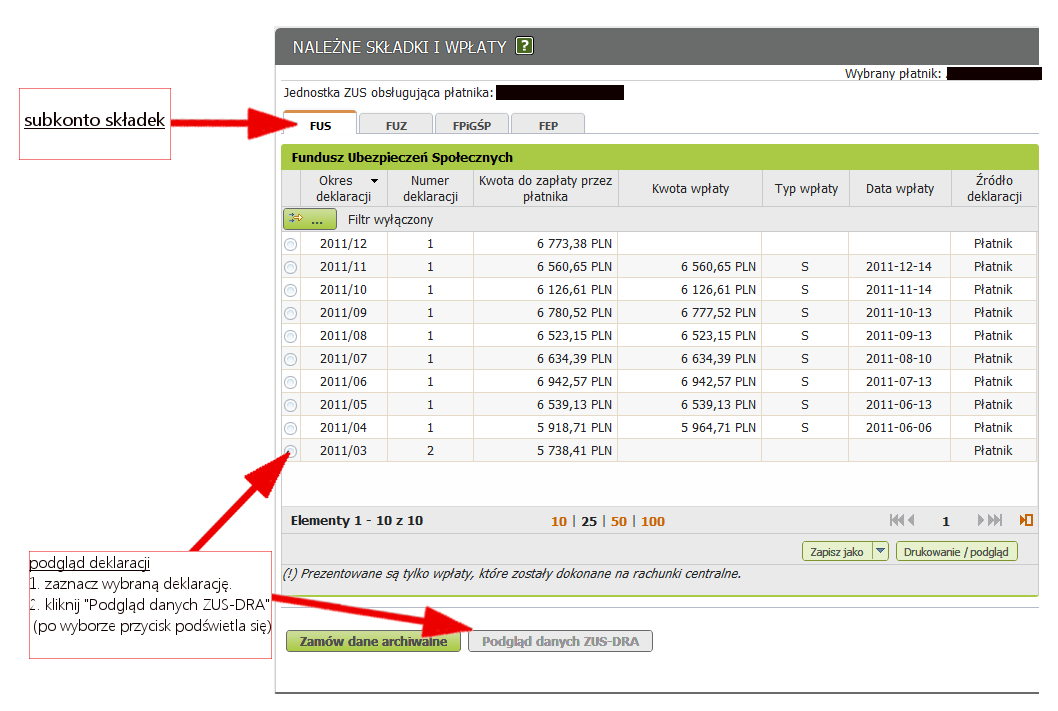
Task: Go to the first page of results
Action: (897, 520)
